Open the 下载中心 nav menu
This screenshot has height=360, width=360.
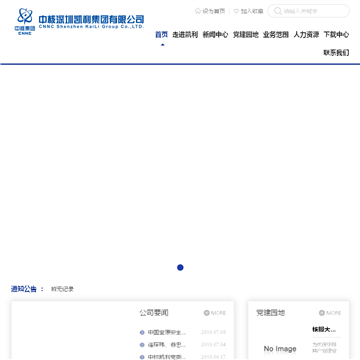coord(336,34)
